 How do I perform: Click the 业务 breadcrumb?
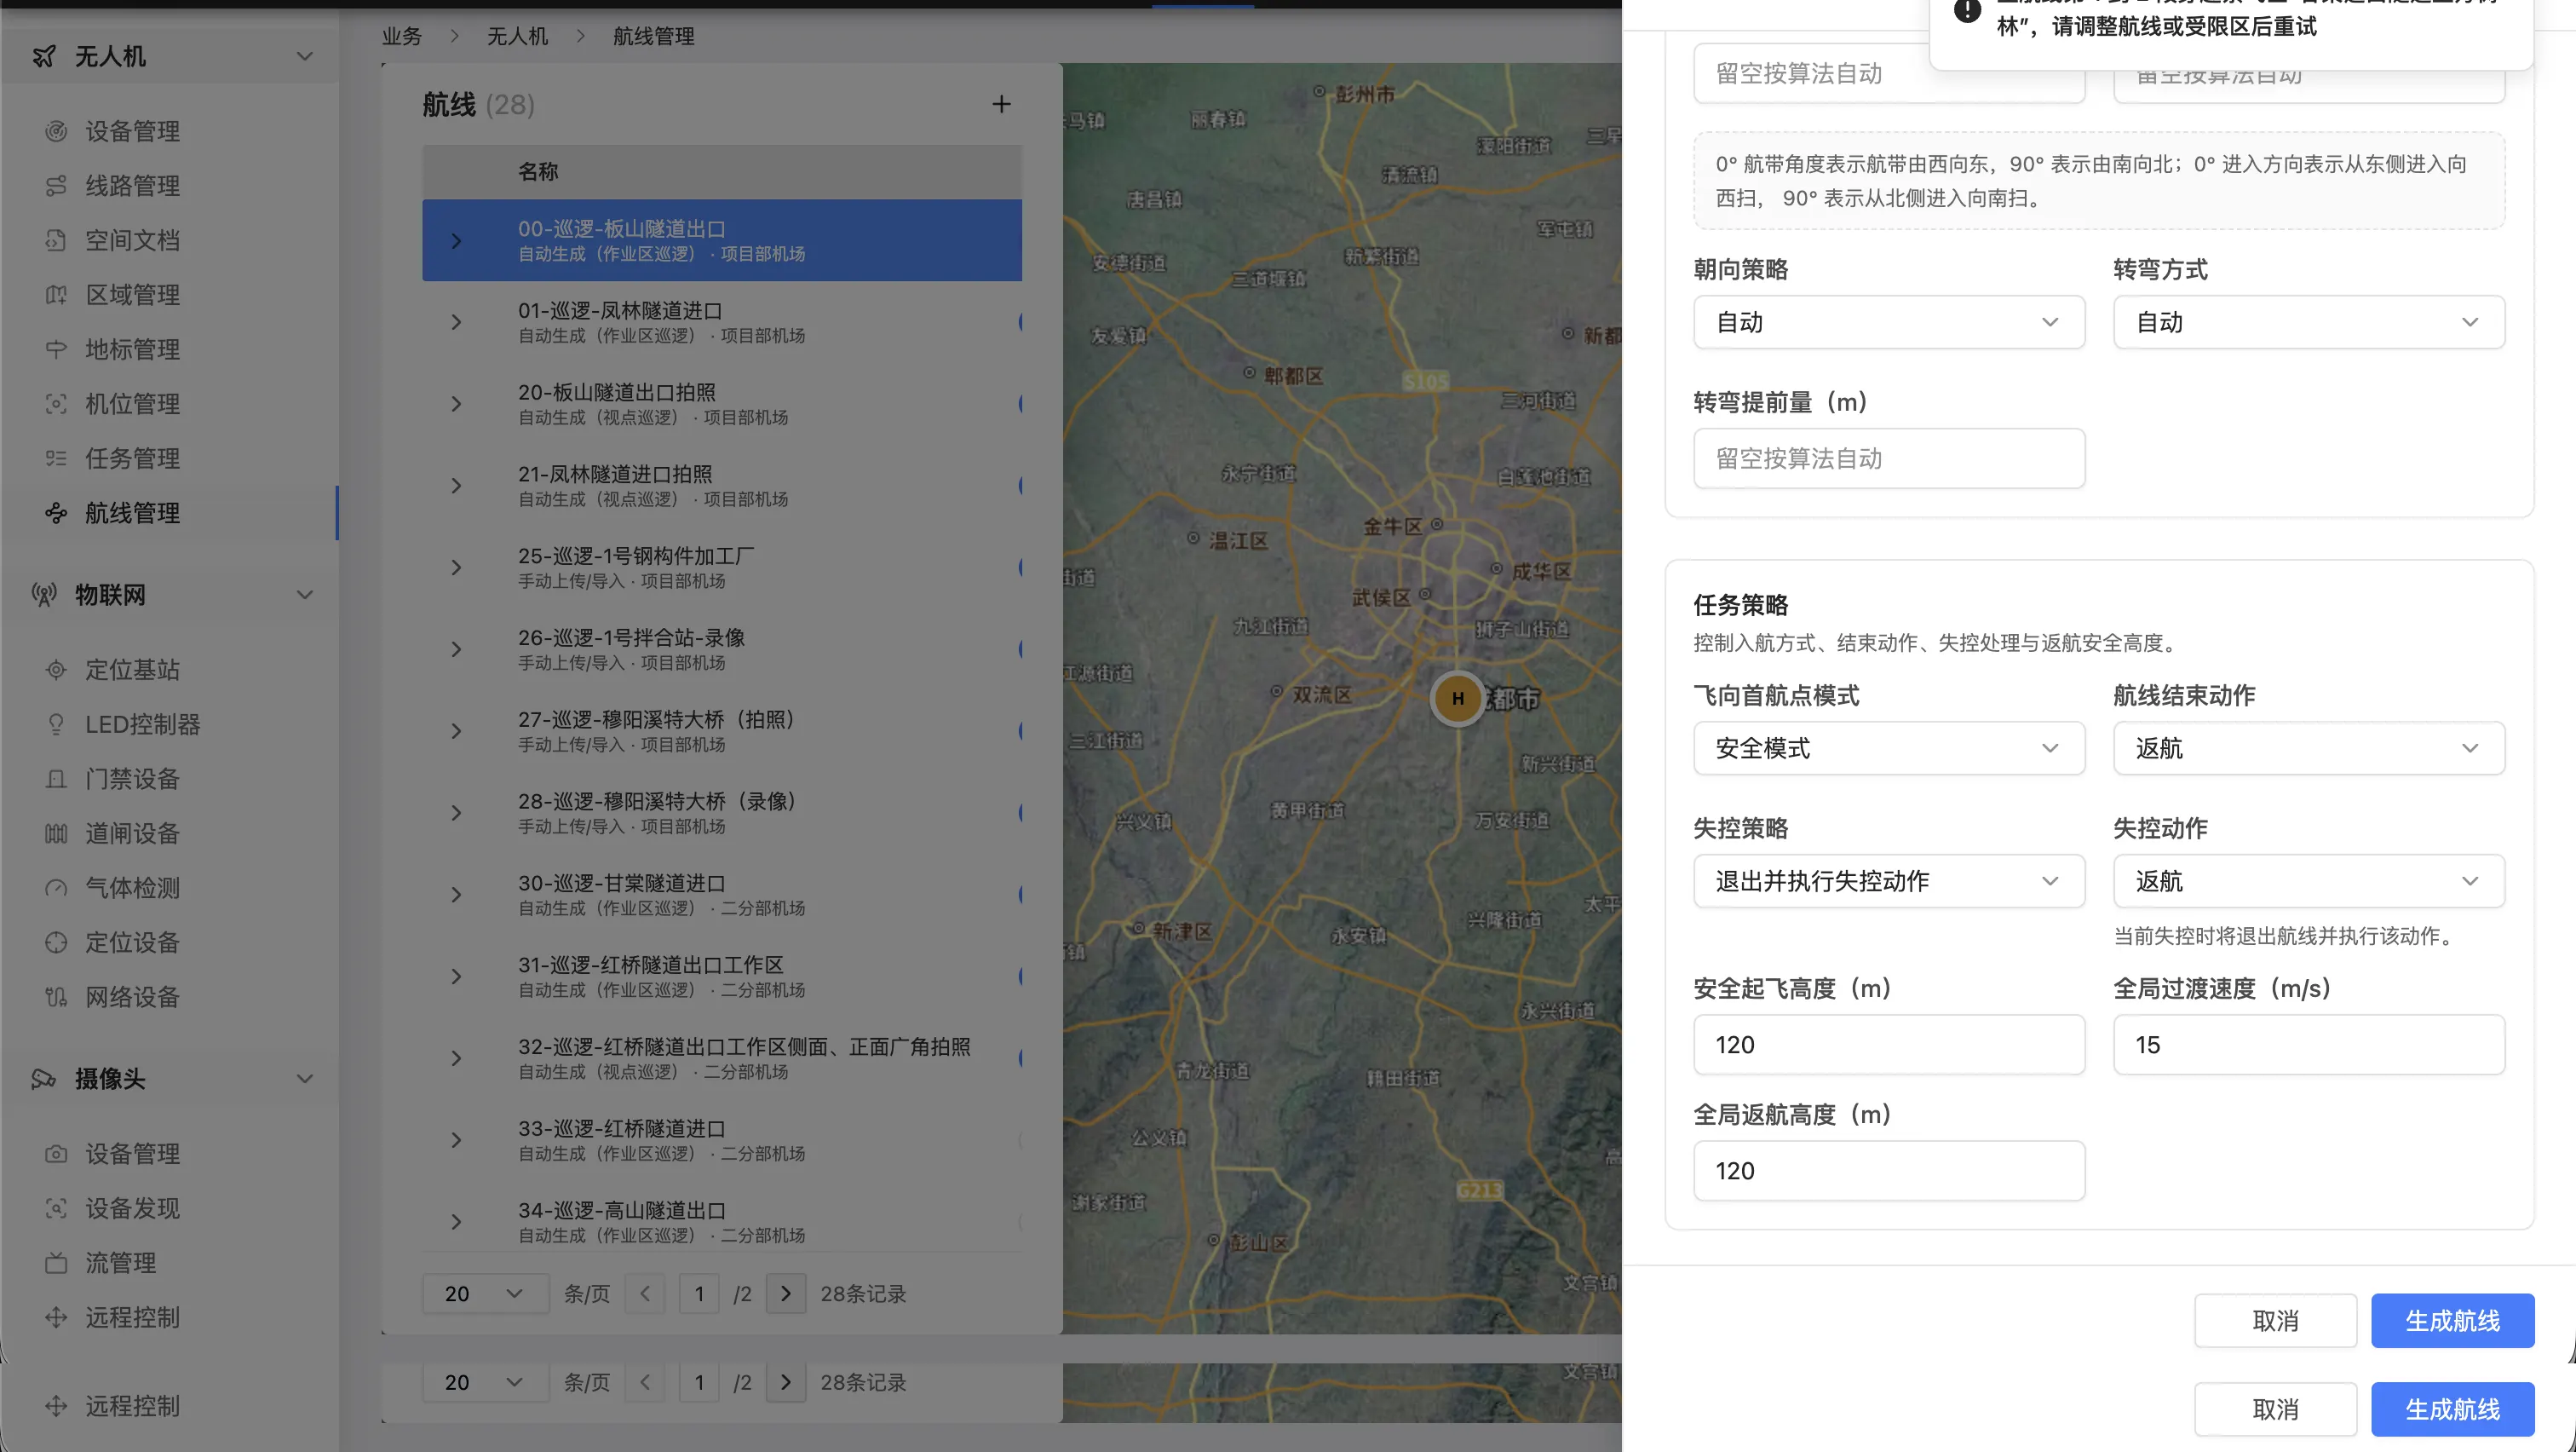402,36
